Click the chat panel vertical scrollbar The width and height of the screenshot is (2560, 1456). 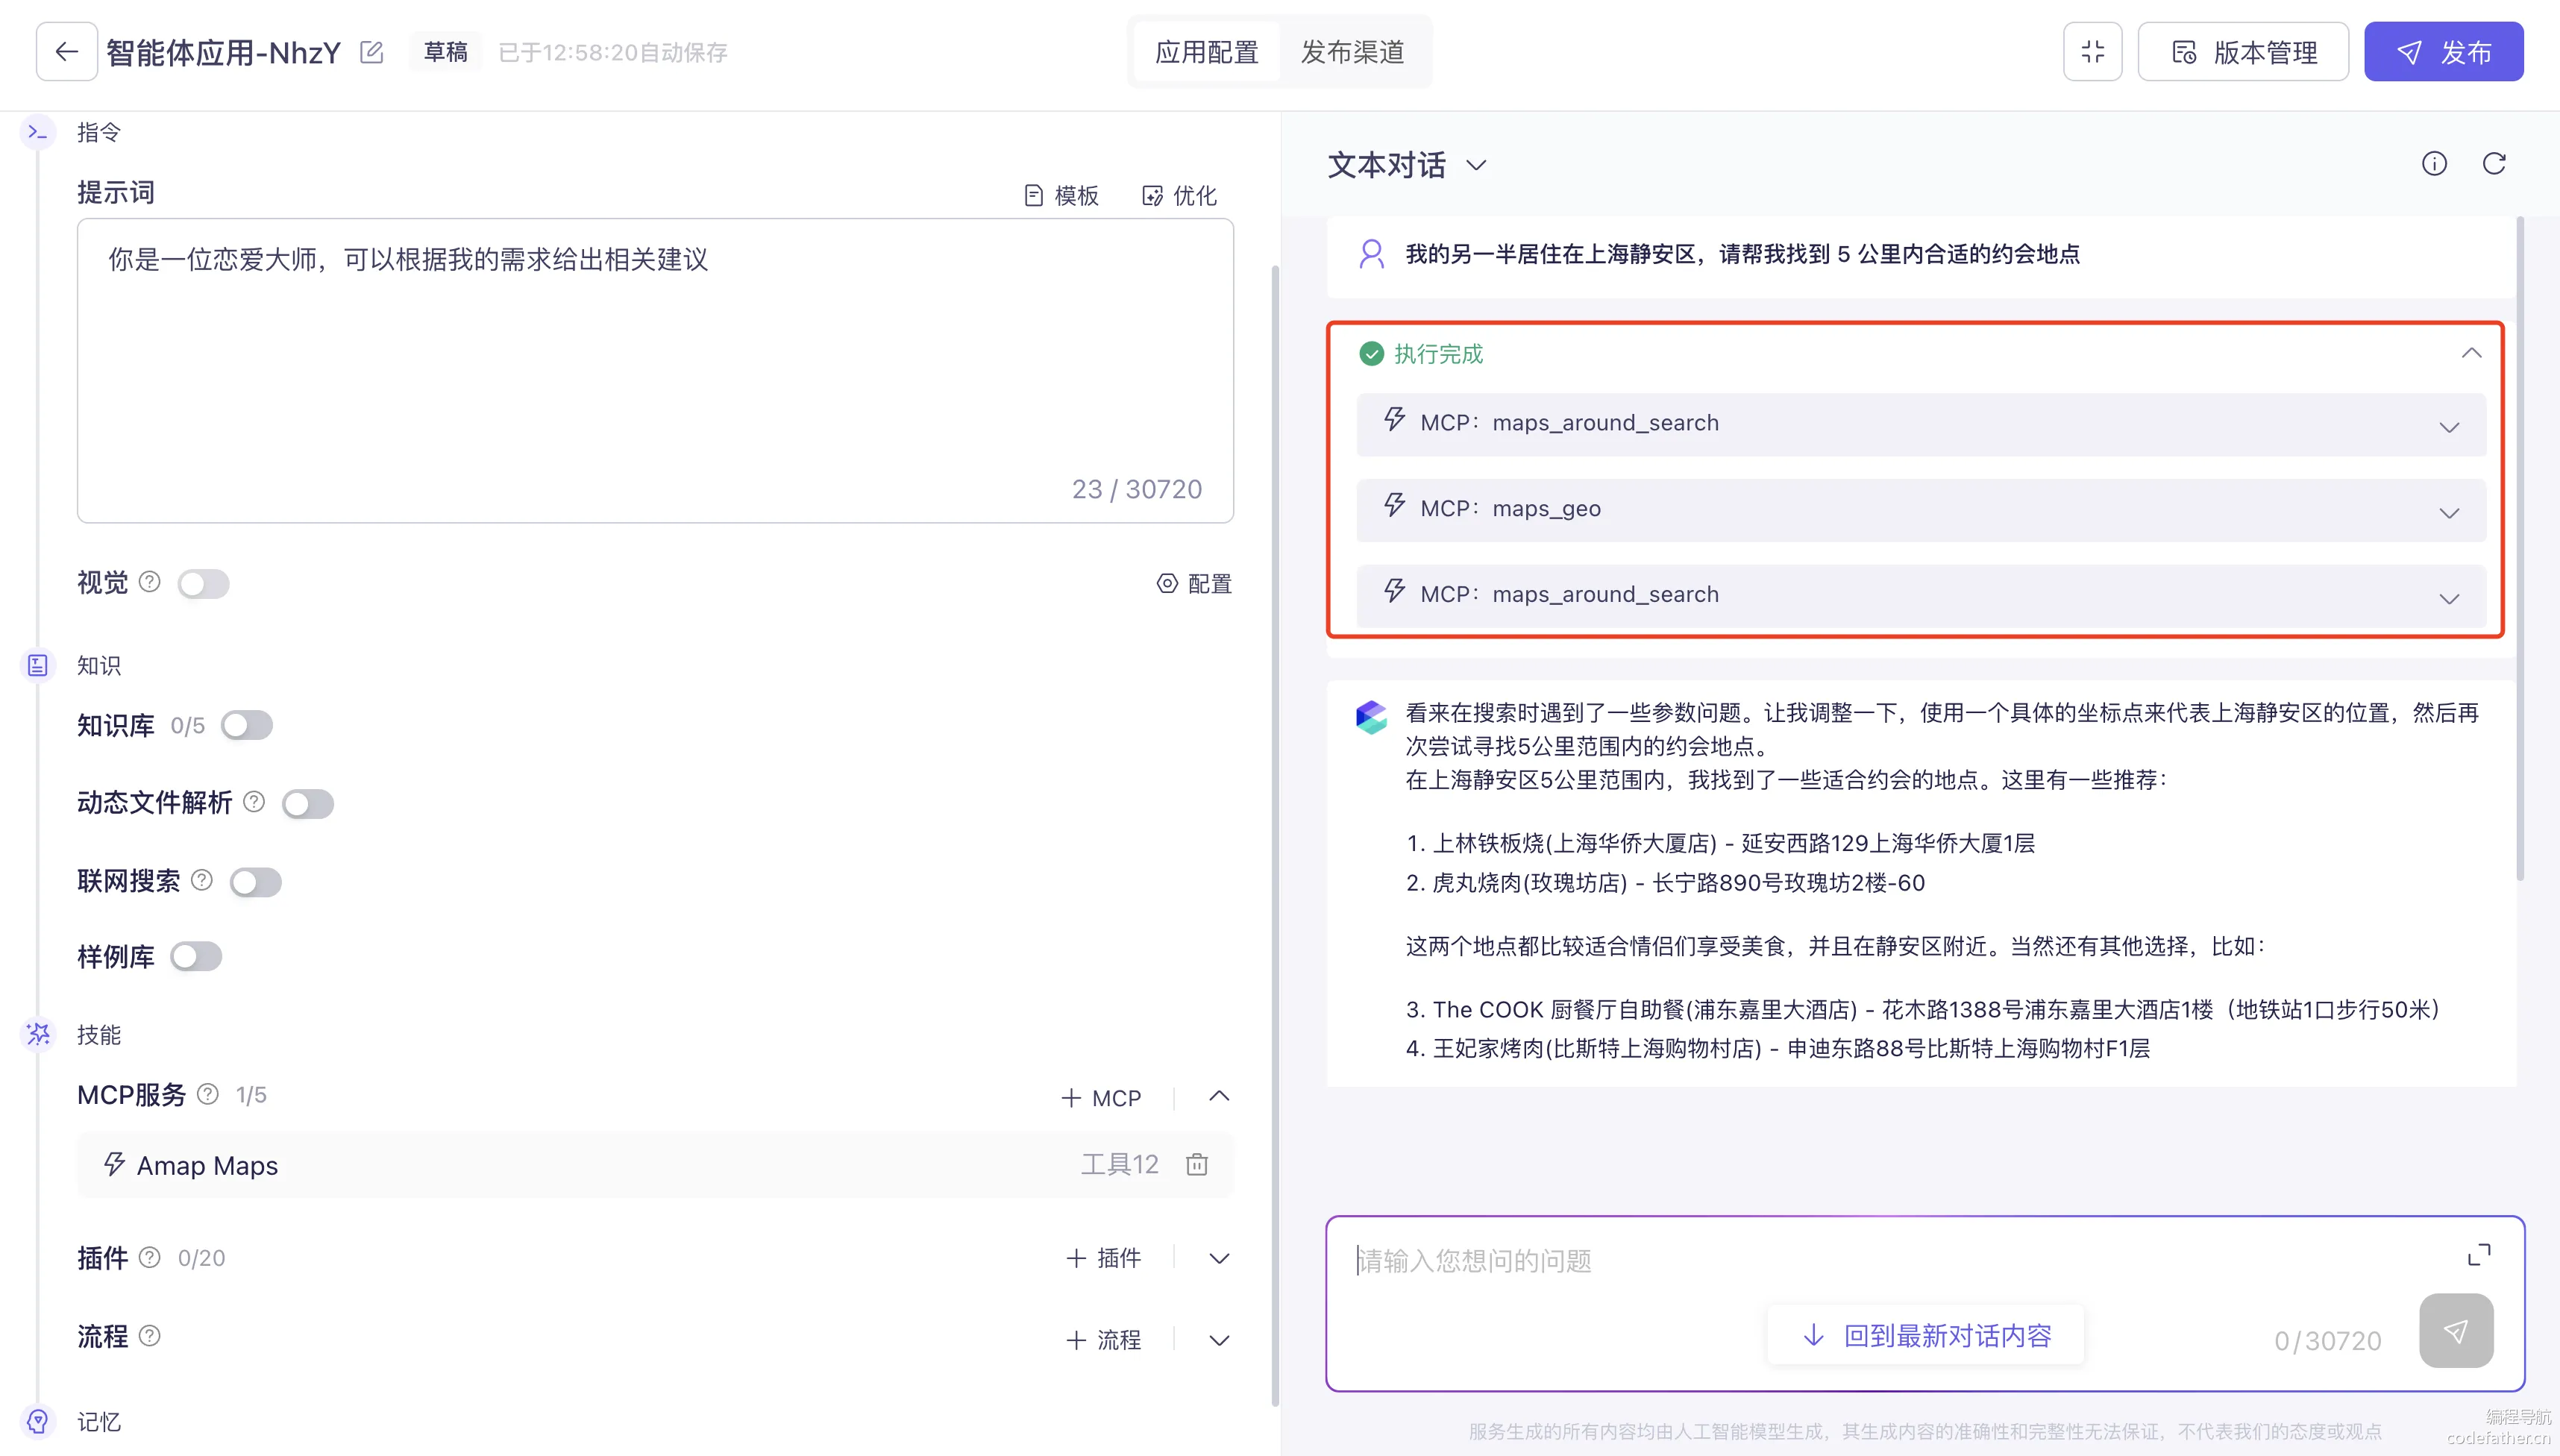click(x=2520, y=548)
